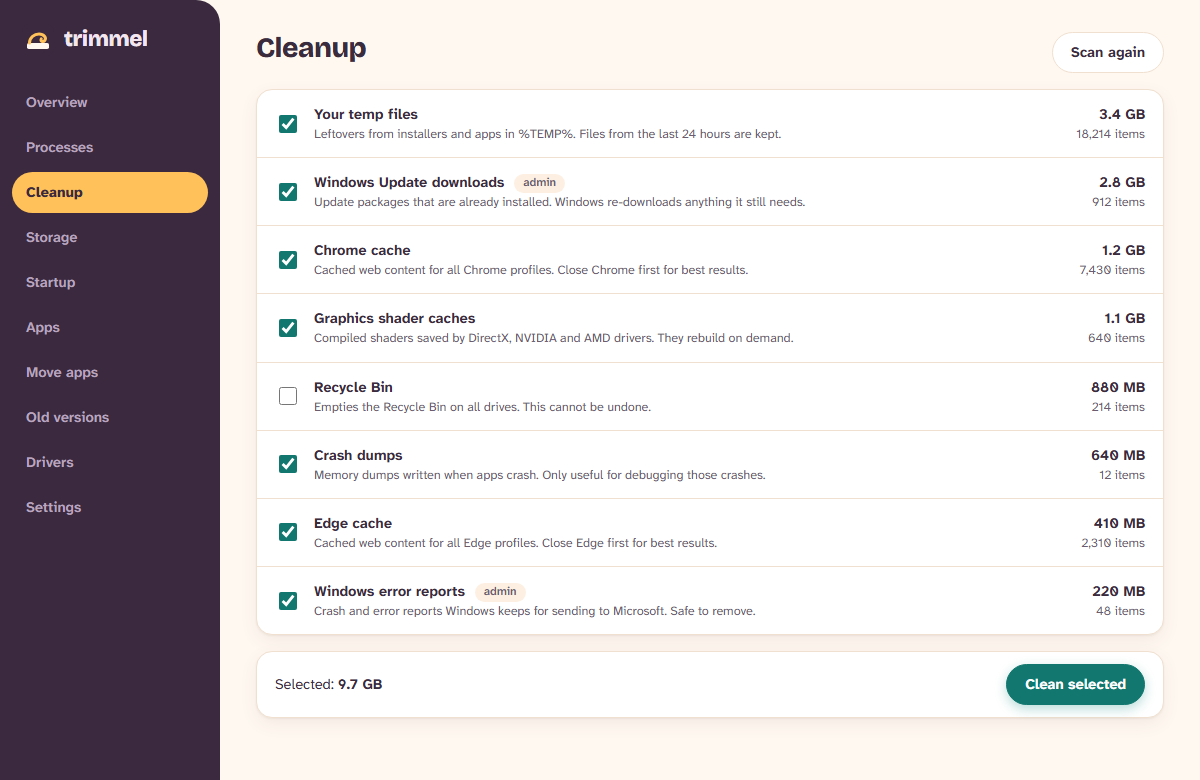The width and height of the screenshot is (1200, 780).
Task: Click the 'Leftovers from installers' description
Action: pyautogui.click(x=548, y=134)
